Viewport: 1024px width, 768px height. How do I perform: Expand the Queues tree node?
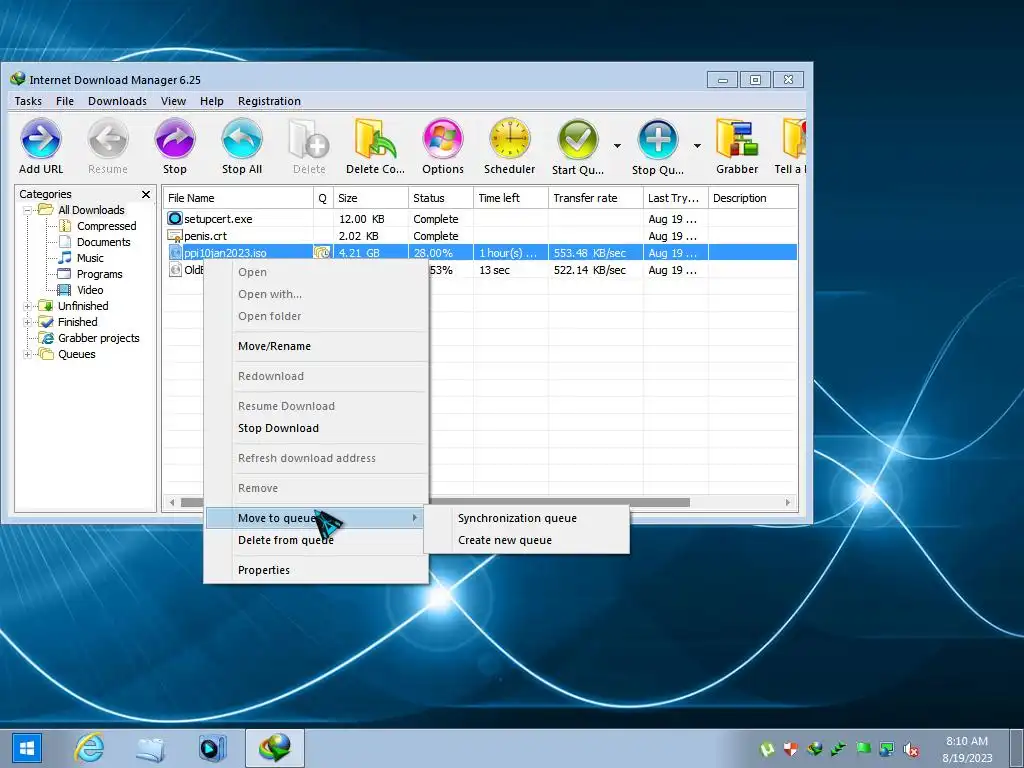[x=27, y=354]
